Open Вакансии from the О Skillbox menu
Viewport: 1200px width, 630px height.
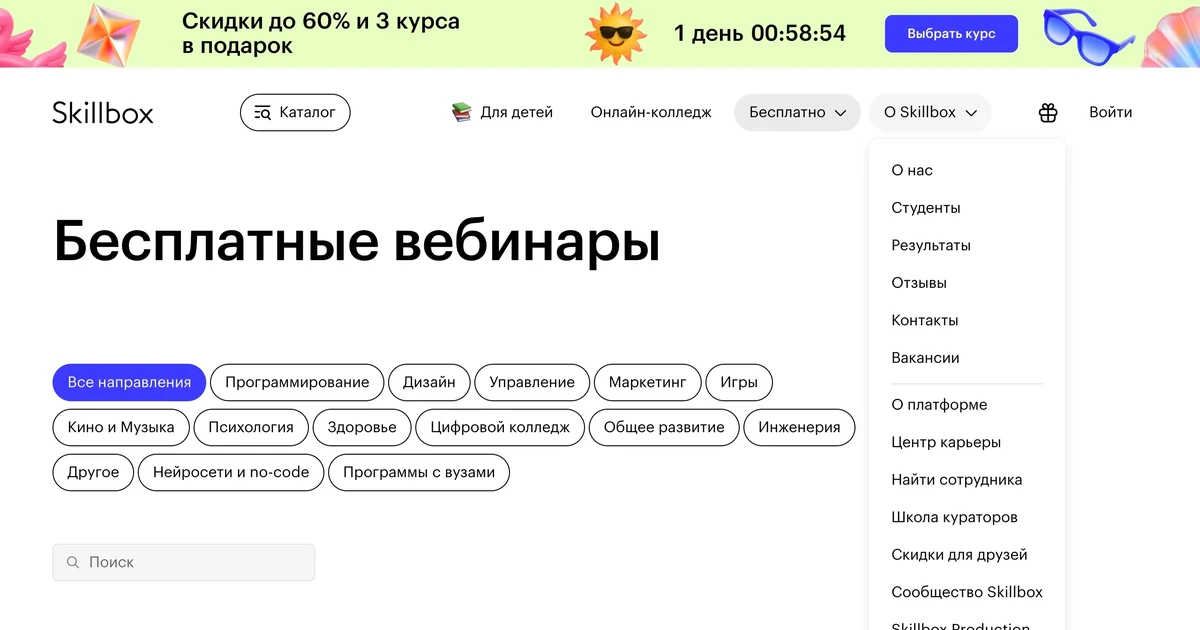[x=924, y=357]
